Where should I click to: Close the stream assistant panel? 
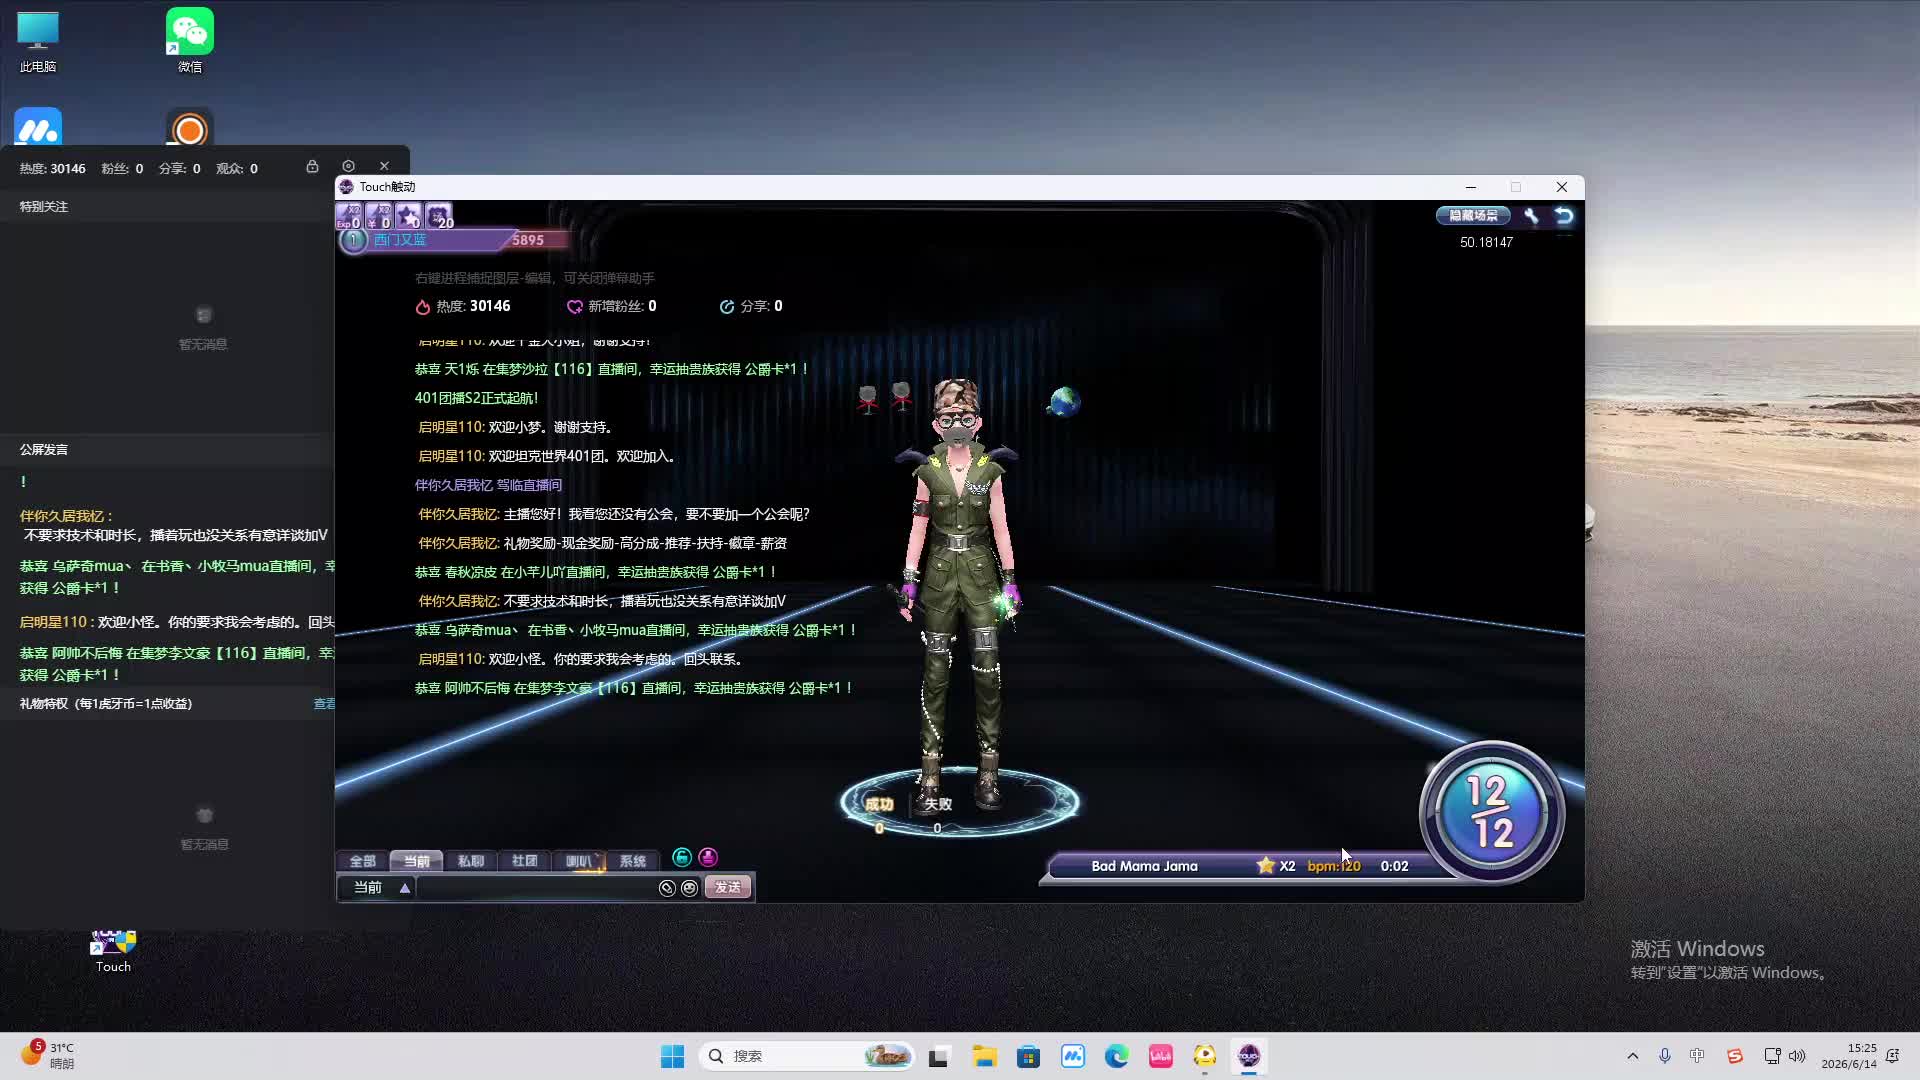click(384, 167)
